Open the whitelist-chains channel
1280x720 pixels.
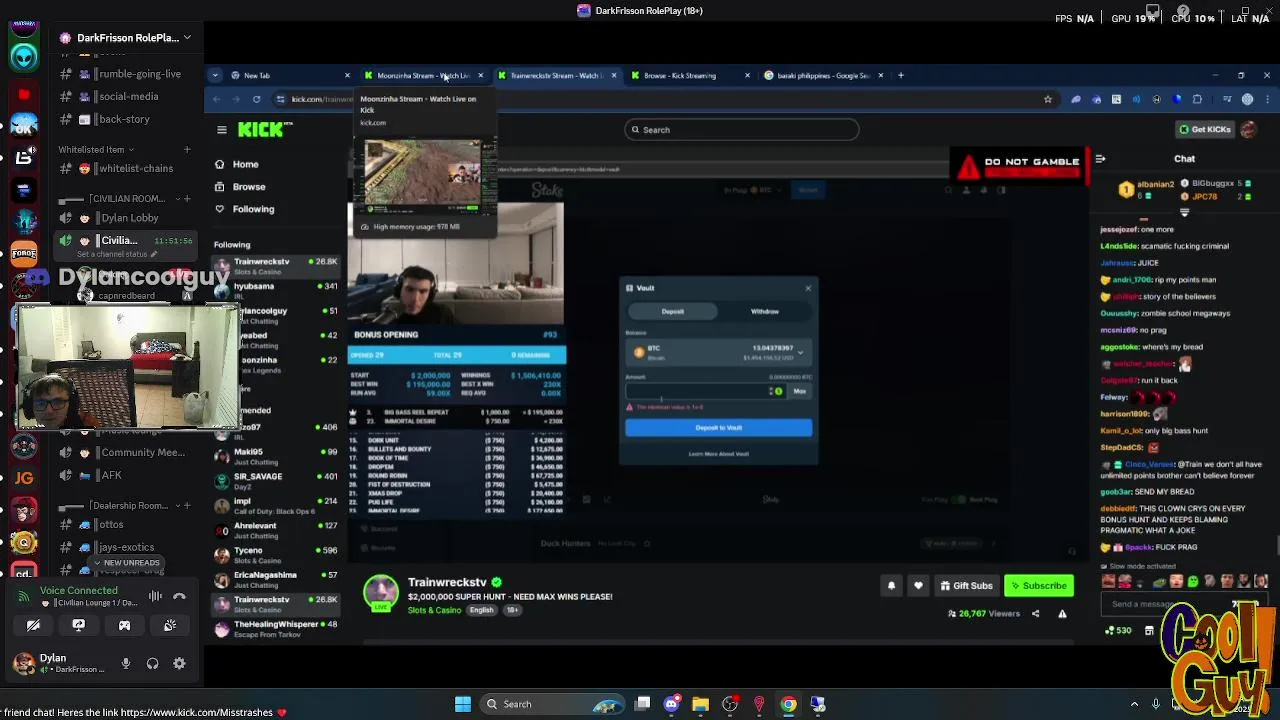[x=123, y=169]
